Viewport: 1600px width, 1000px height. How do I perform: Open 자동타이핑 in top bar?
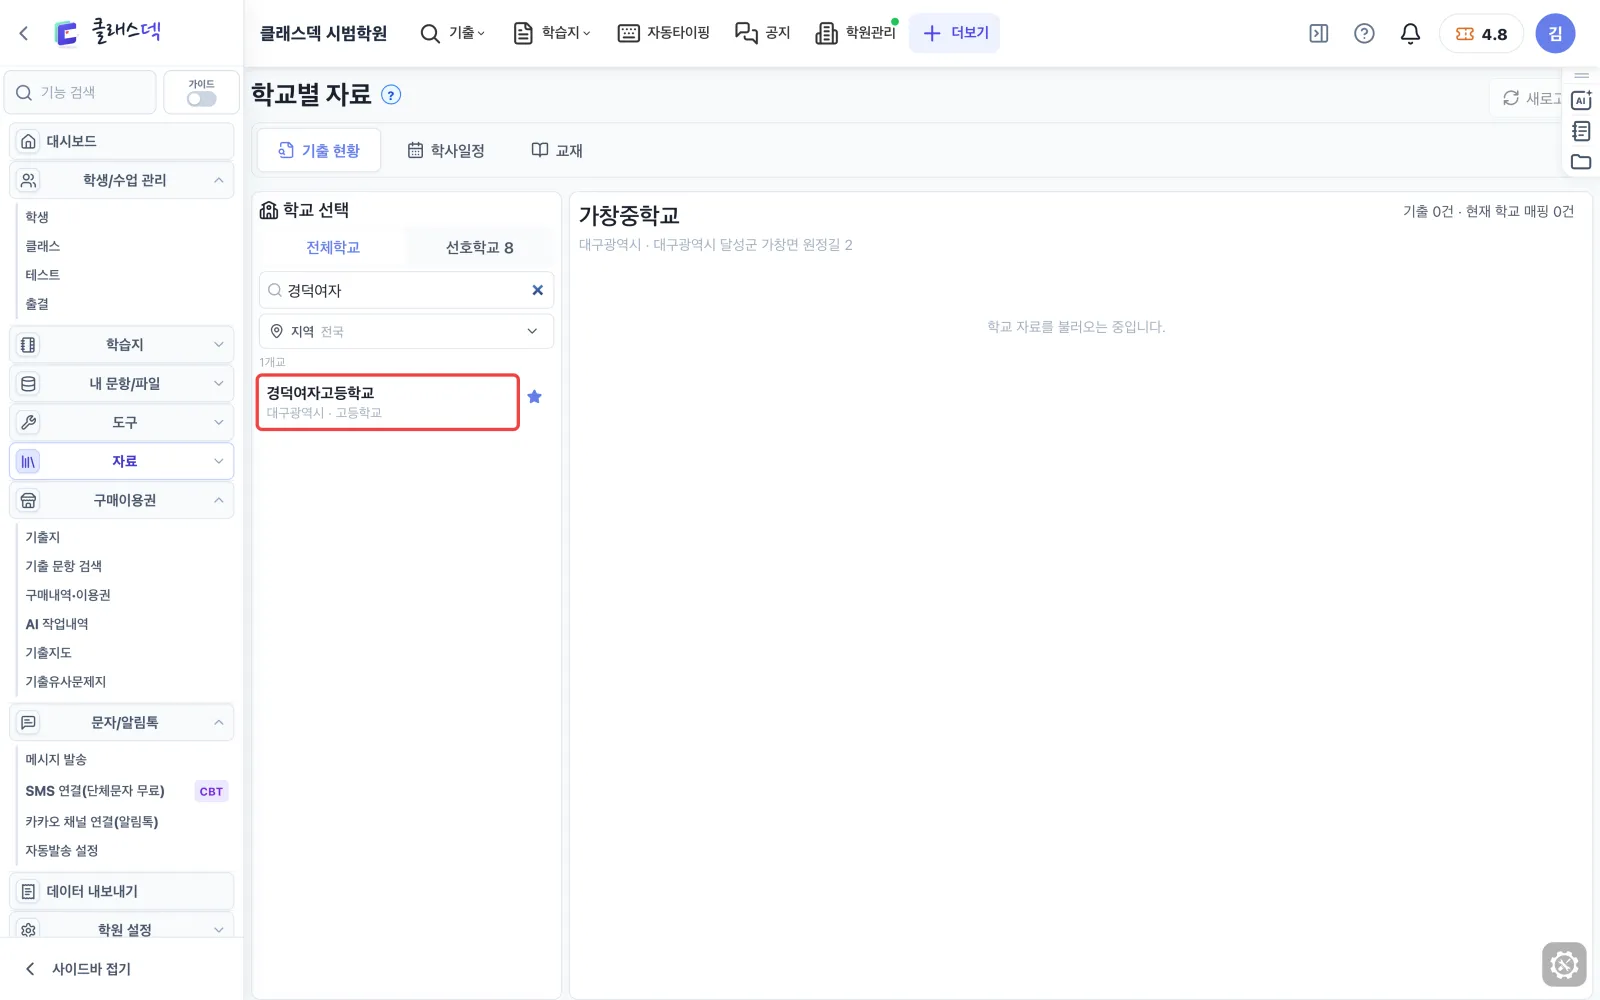click(664, 33)
